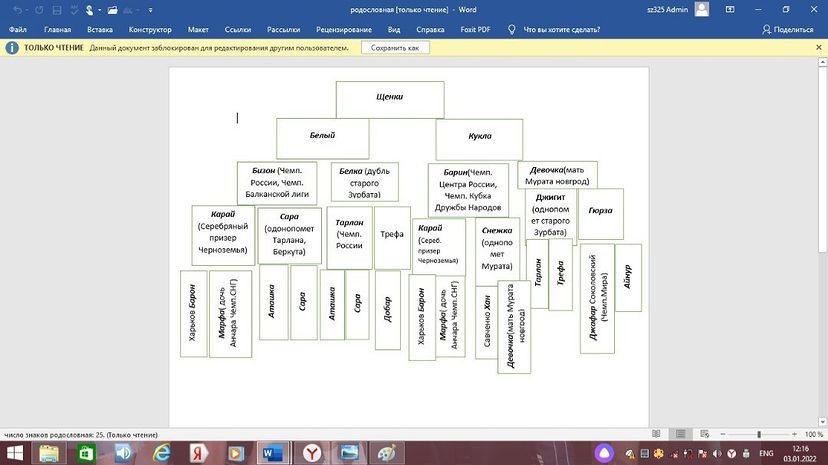
Task: Click the Добар vertical text box
Action: (x=388, y=310)
